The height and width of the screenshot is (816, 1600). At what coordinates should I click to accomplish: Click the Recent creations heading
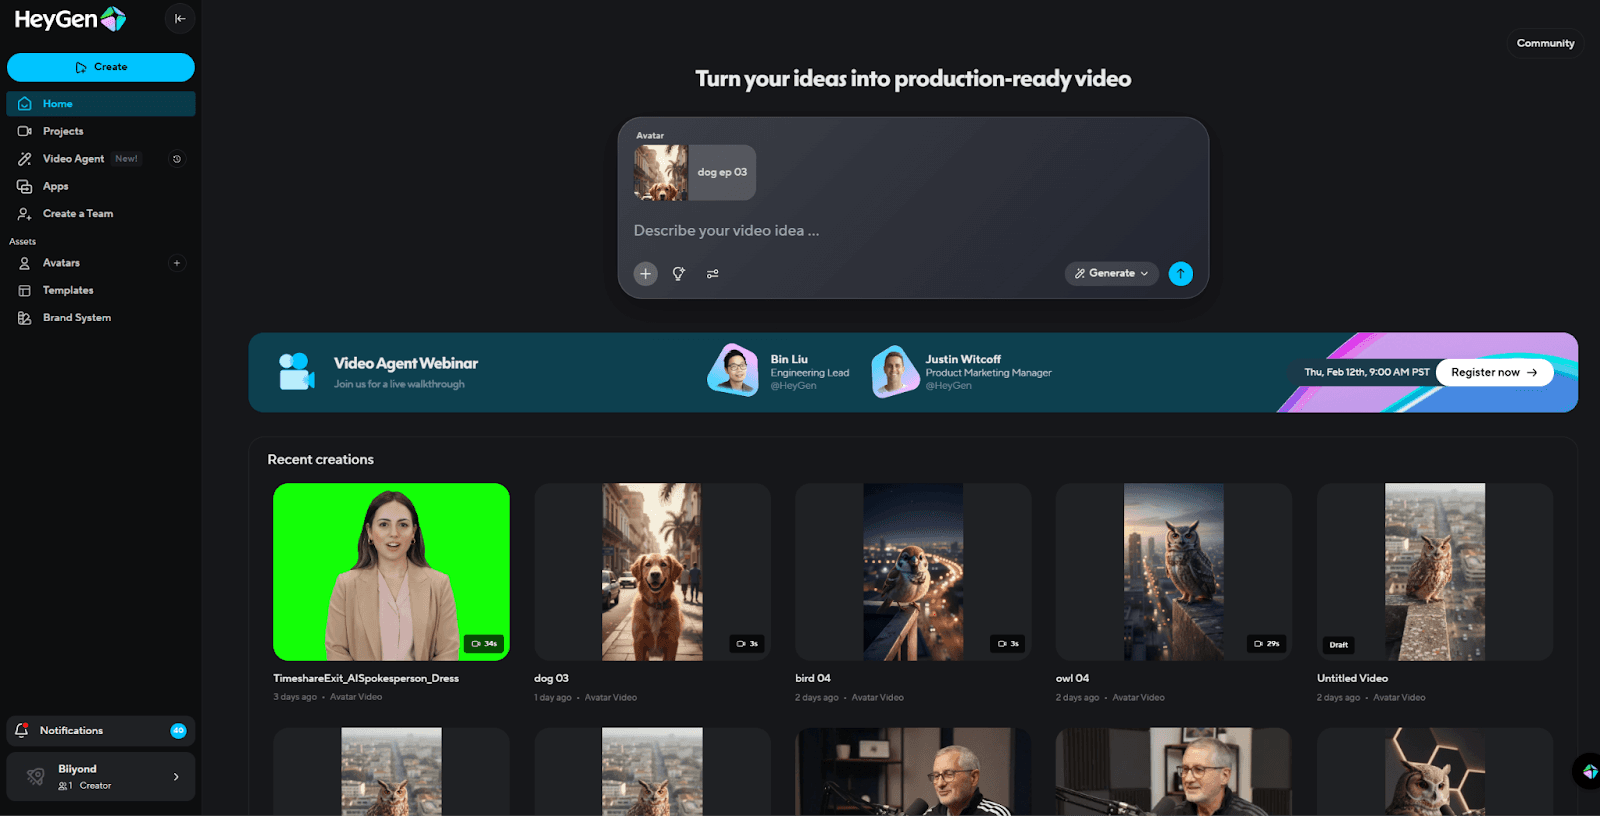click(320, 460)
